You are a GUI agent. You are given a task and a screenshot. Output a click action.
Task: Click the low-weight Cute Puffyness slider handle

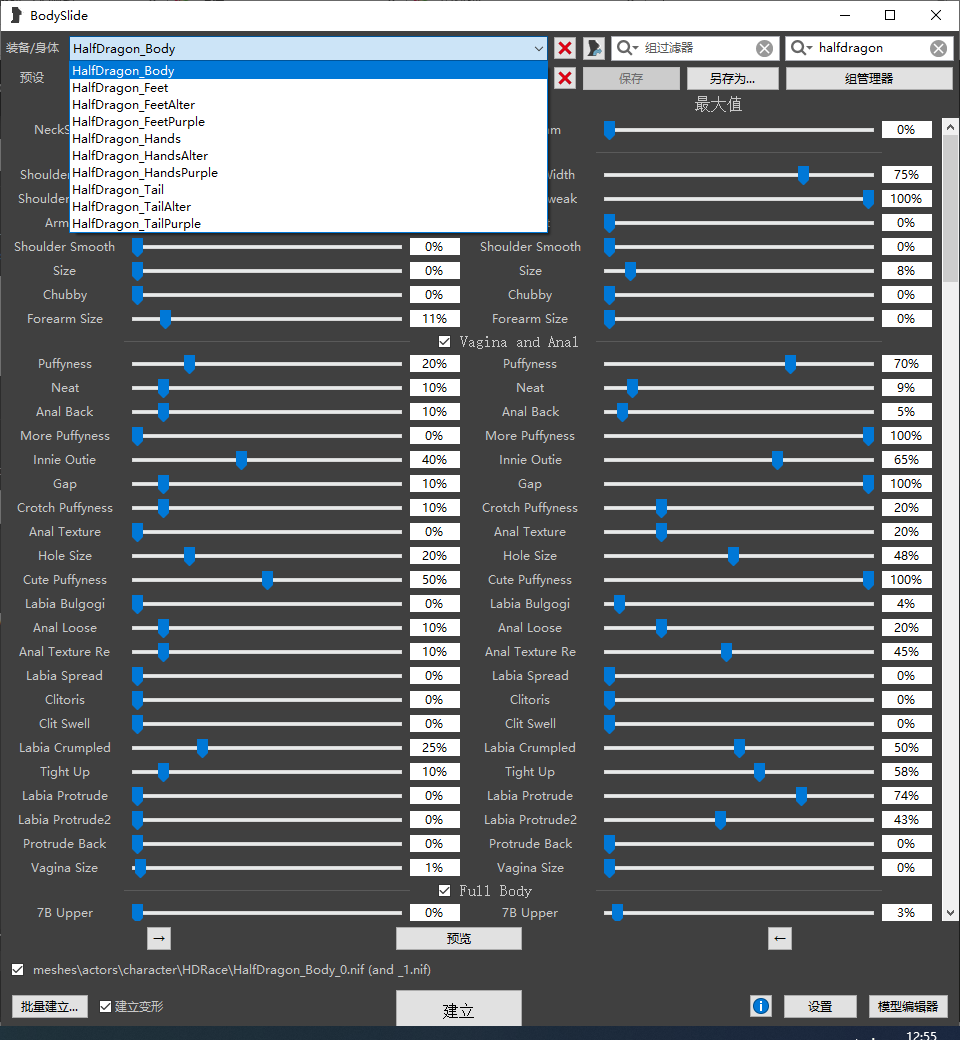pyautogui.click(x=267, y=580)
